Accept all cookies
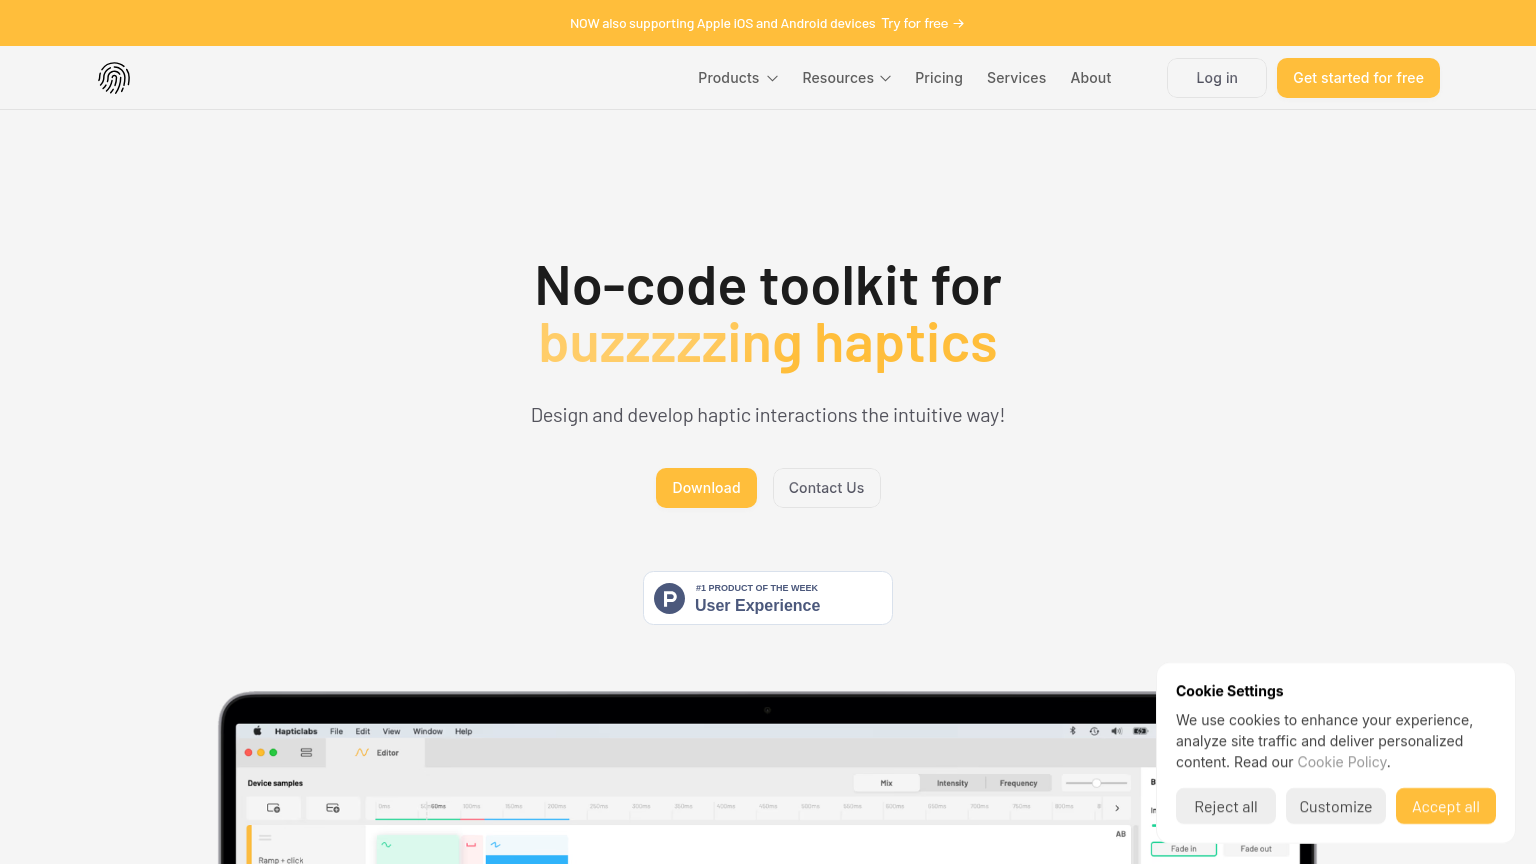This screenshot has height=864, width=1536. (x=1445, y=807)
